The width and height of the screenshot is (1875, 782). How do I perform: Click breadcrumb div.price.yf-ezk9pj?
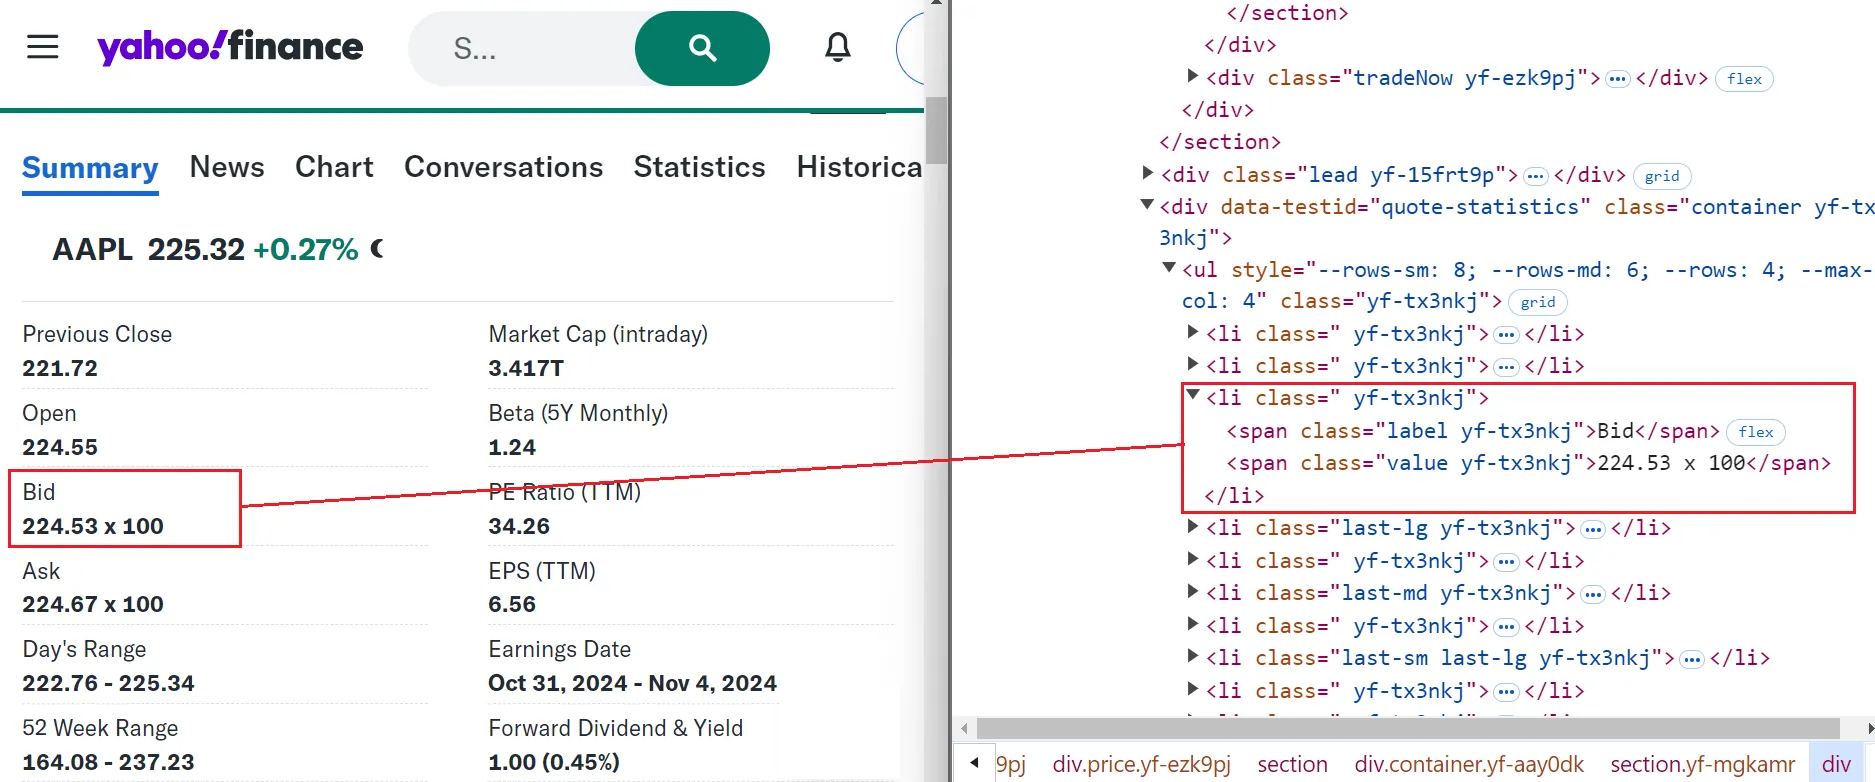coord(1141,764)
